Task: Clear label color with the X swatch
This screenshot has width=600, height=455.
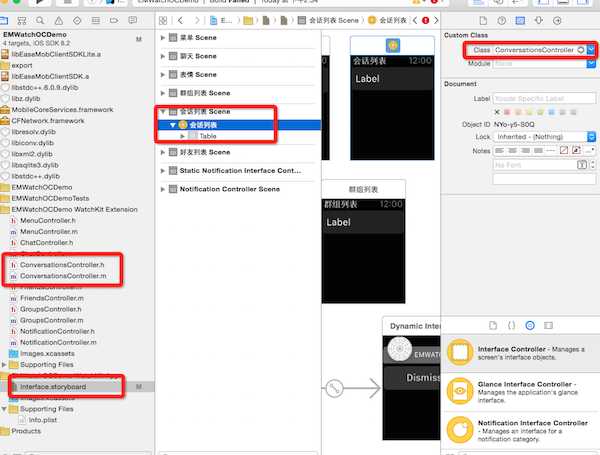Action: (497, 112)
